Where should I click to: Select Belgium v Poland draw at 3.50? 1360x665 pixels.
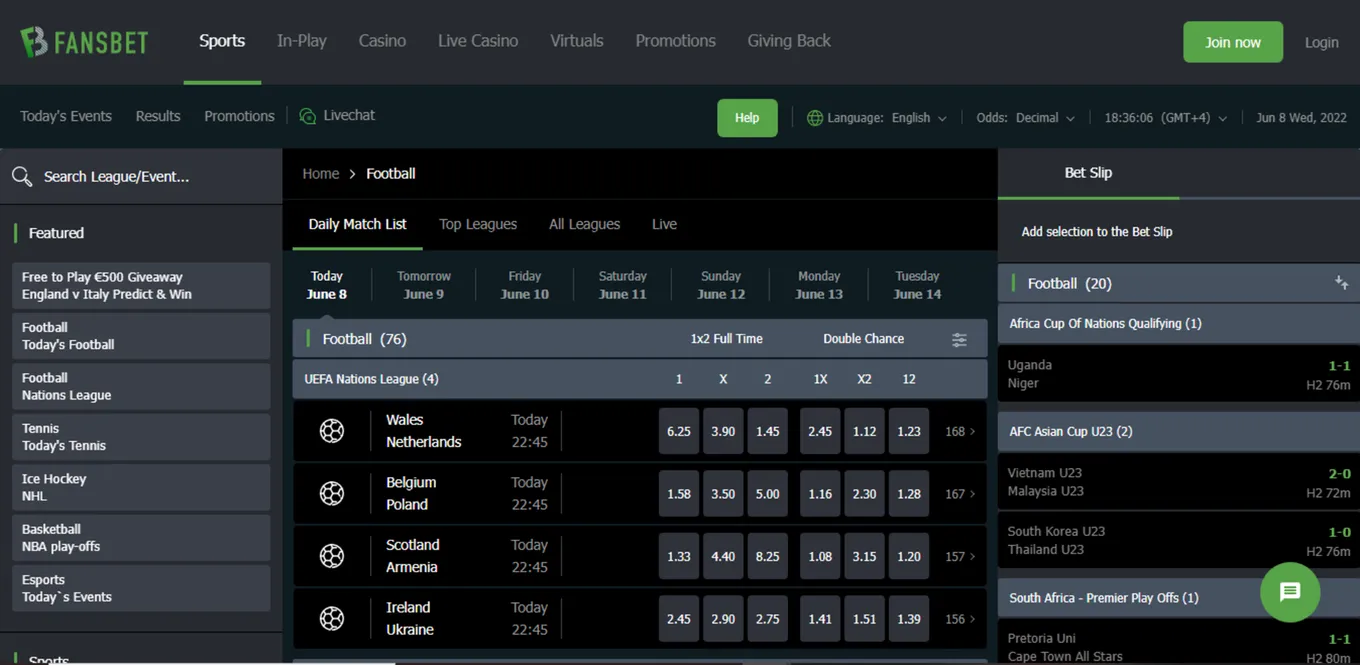(x=723, y=494)
